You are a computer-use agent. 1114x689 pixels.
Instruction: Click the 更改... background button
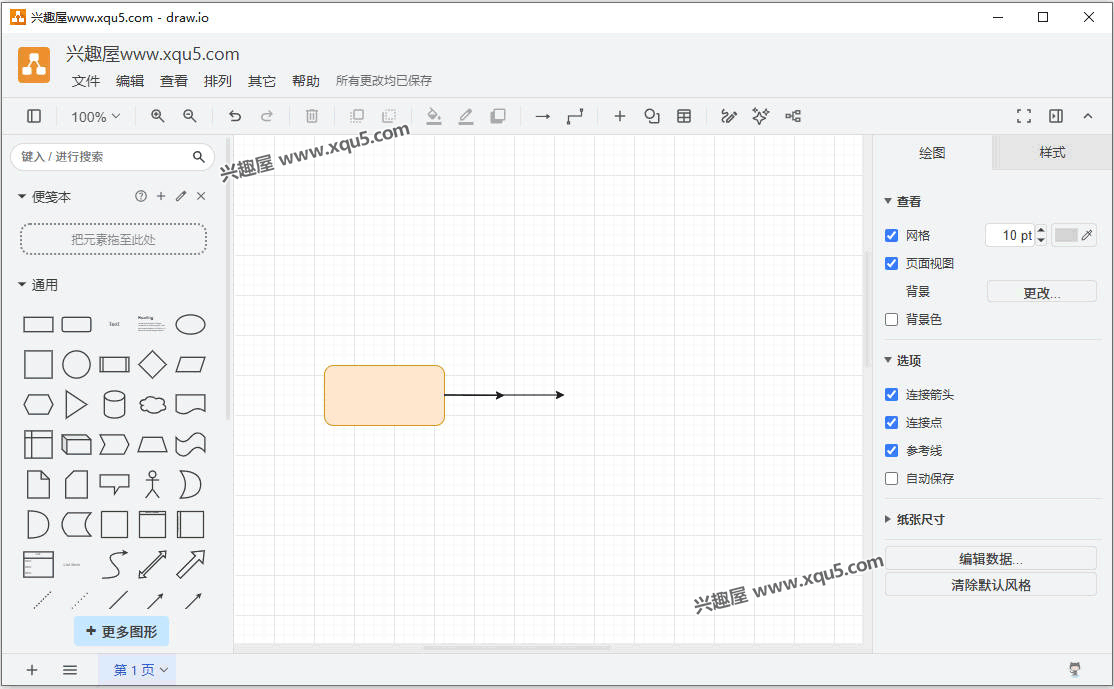1042,292
